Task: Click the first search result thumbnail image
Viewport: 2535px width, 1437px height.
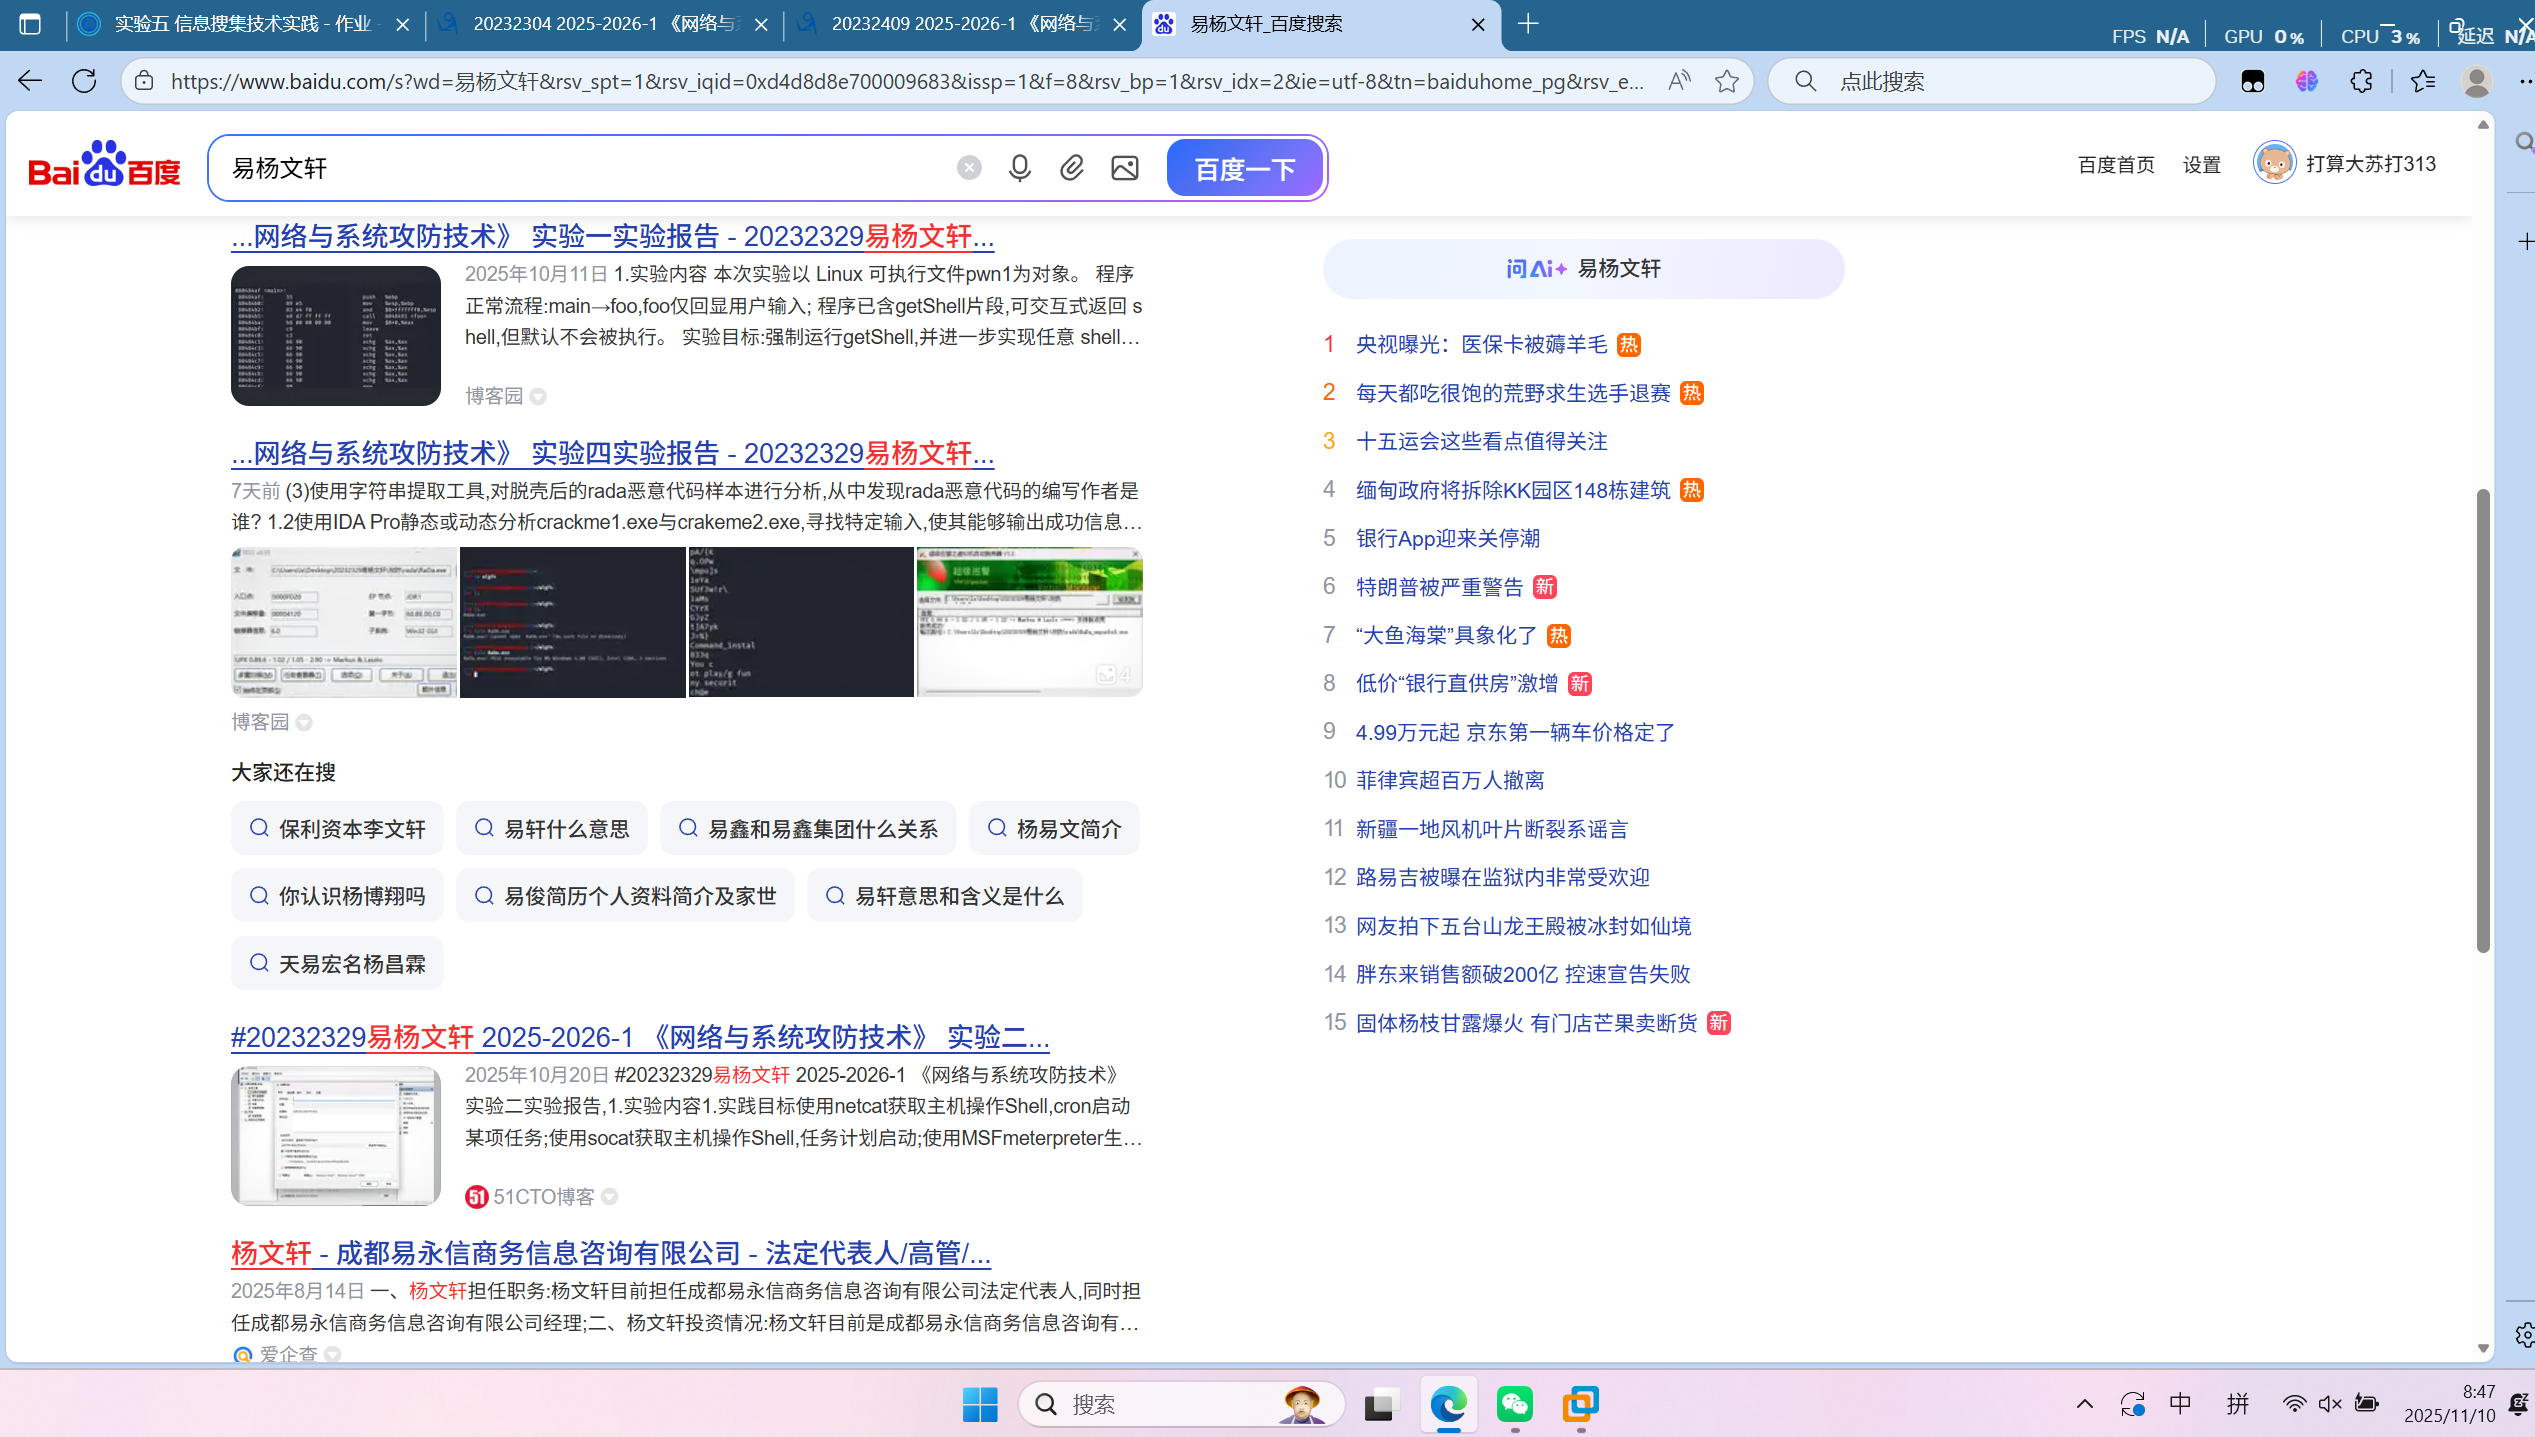Action: 334,336
